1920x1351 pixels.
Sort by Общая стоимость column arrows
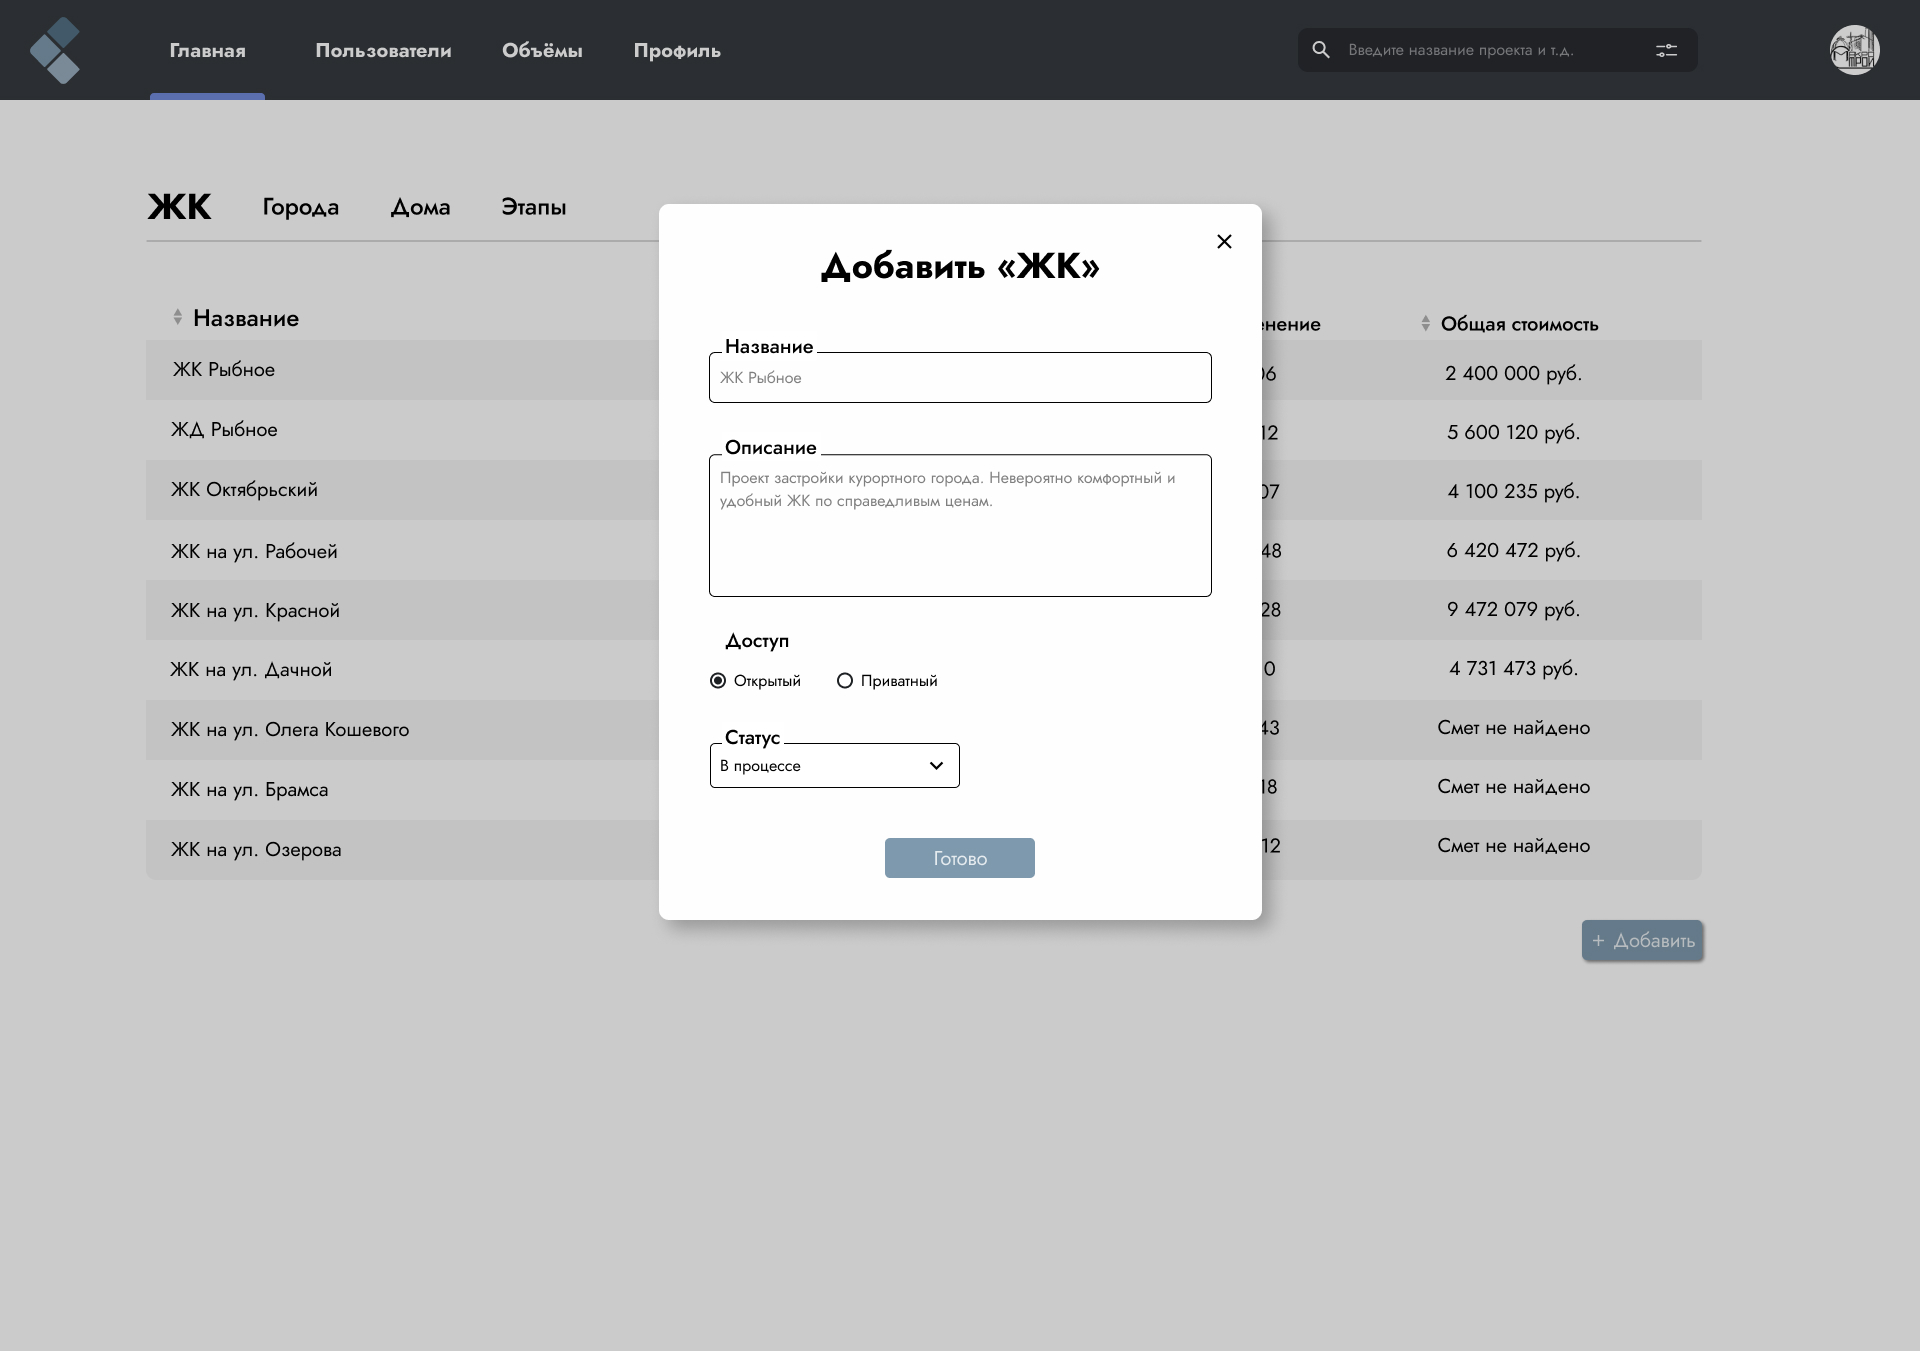(x=1425, y=323)
